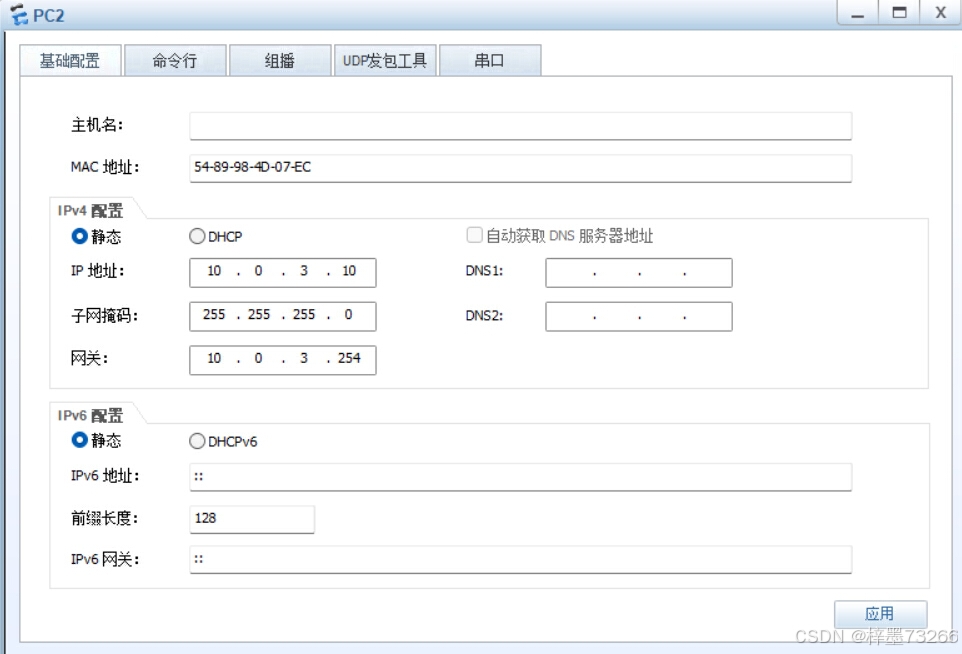Click the PC2 app icon in title bar
962x654 pixels.
pos(19,14)
